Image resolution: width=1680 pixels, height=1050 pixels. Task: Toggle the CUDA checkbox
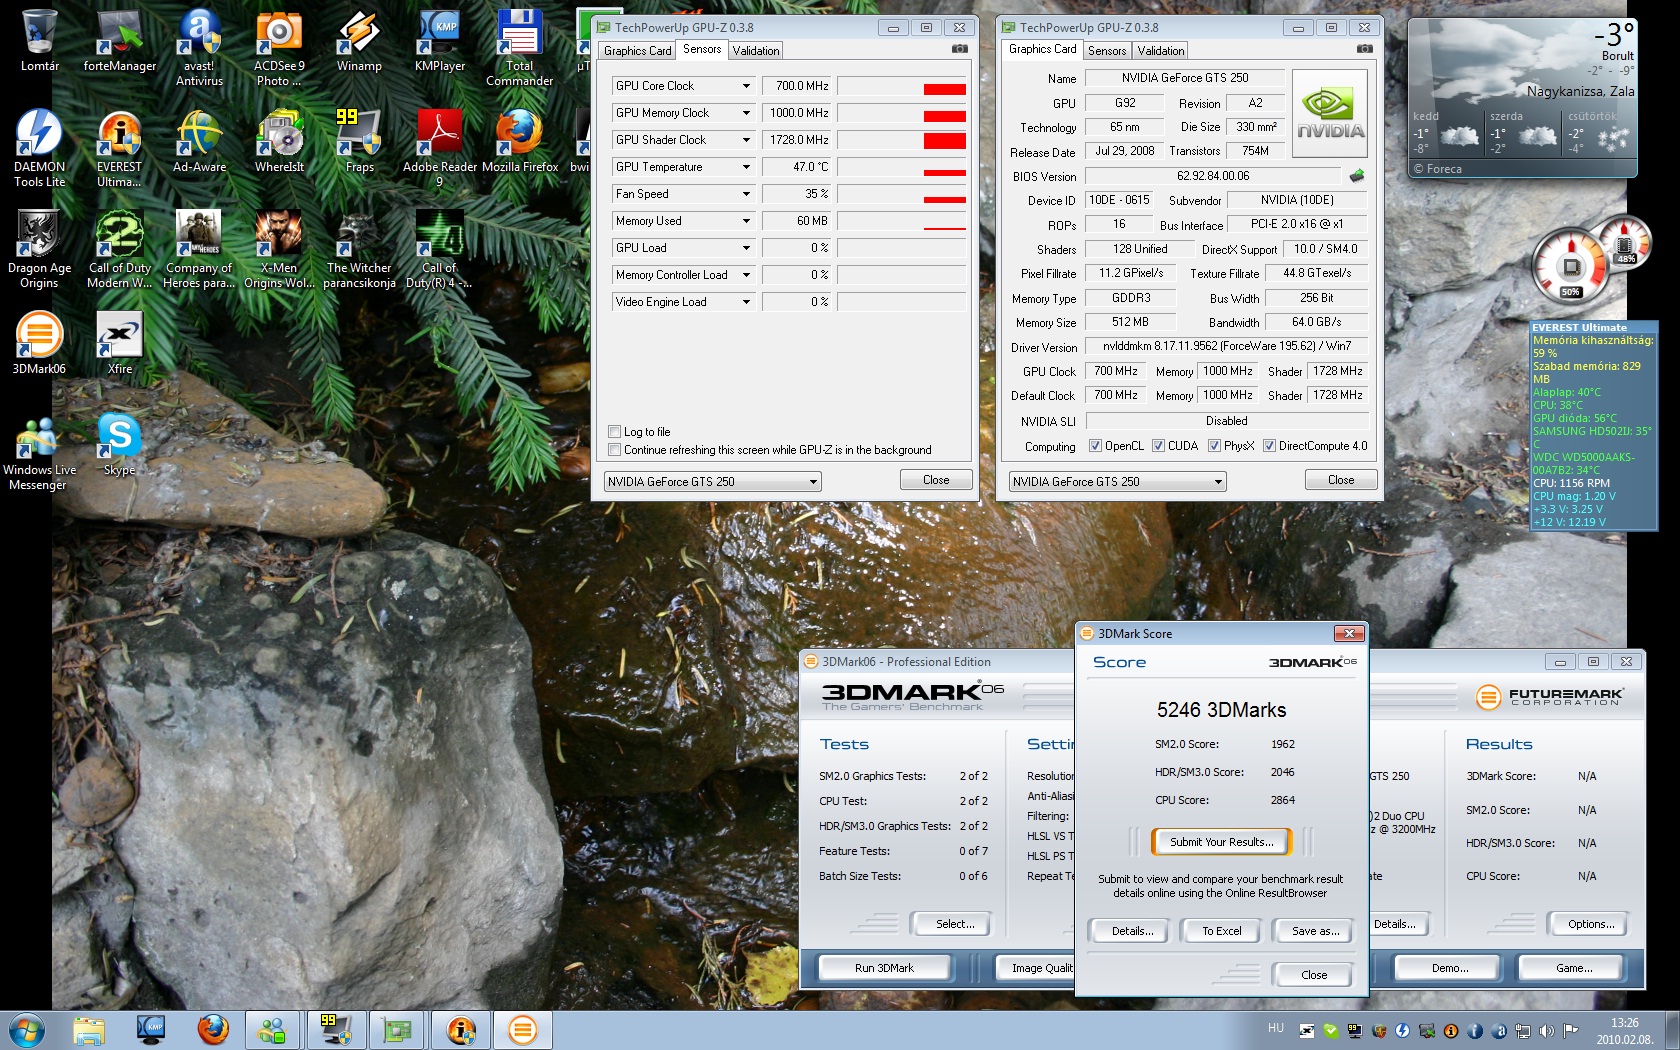[x=1158, y=446]
